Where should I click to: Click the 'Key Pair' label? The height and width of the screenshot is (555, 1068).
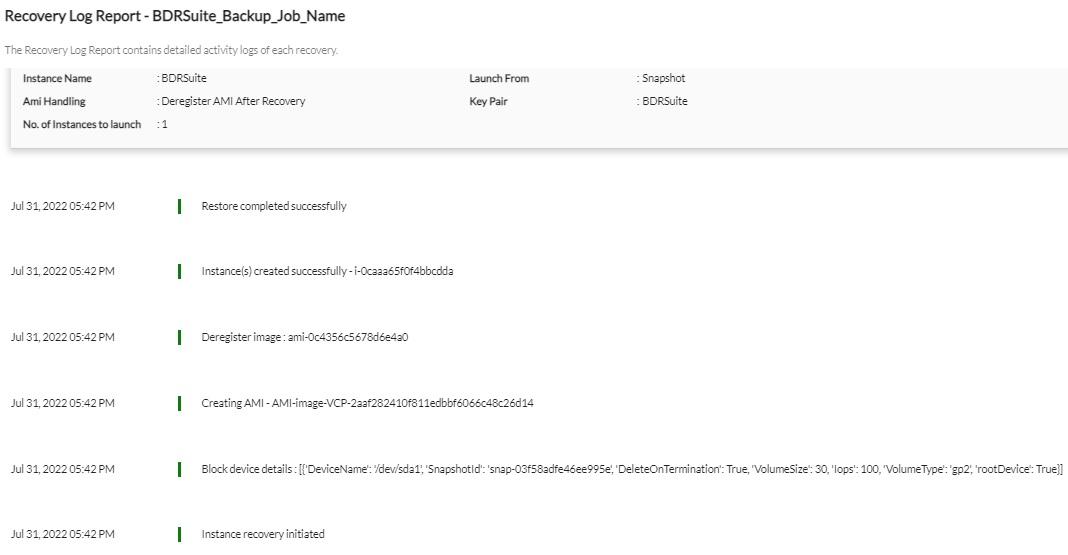click(x=488, y=101)
